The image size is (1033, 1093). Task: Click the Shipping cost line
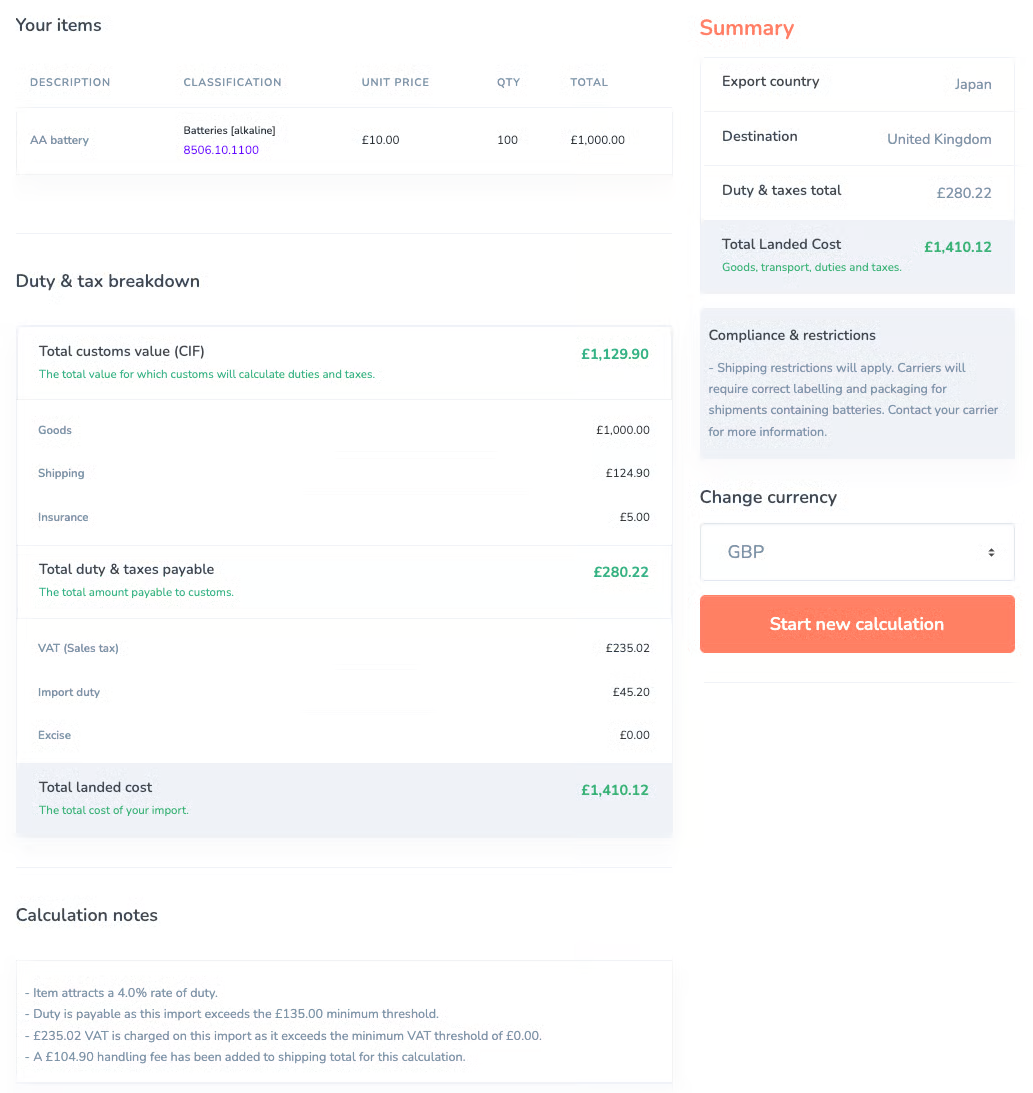(344, 473)
